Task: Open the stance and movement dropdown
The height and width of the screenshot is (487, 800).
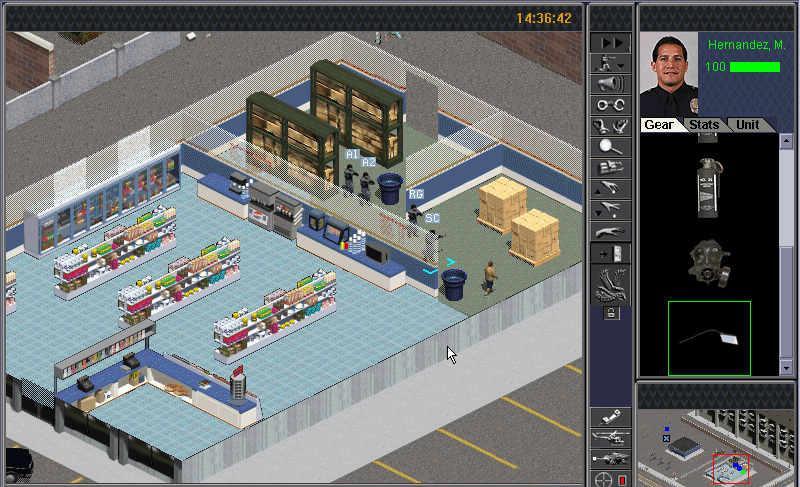Action: tap(609, 63)
